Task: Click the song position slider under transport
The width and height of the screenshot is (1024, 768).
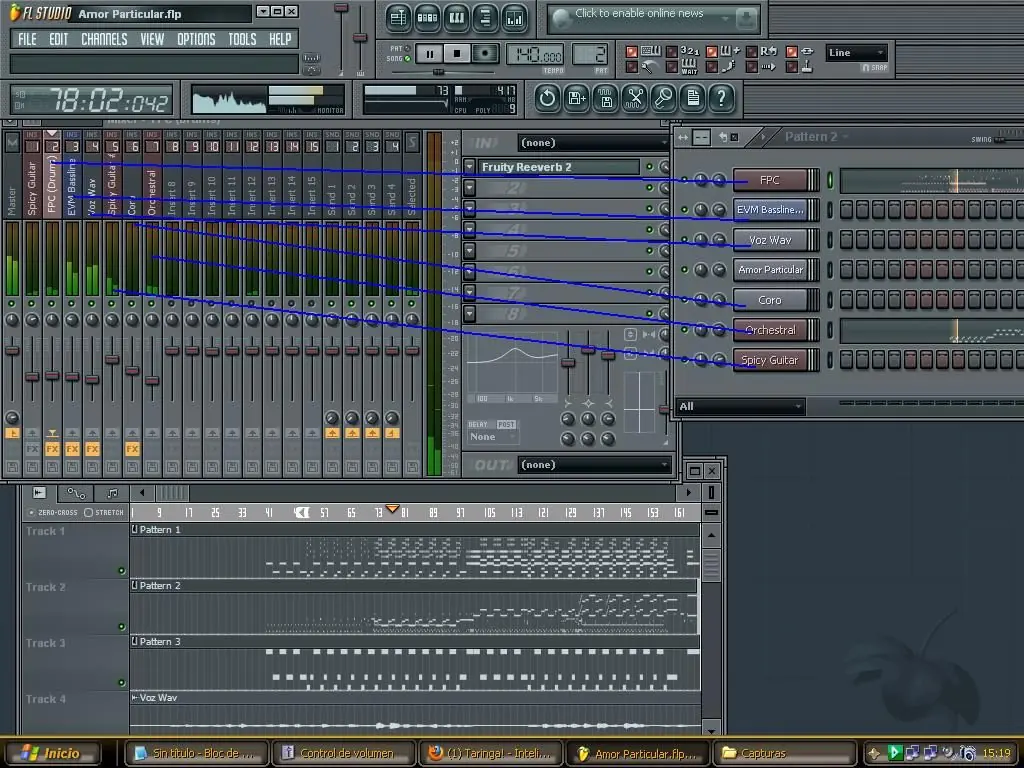Action: coord(438,71)
